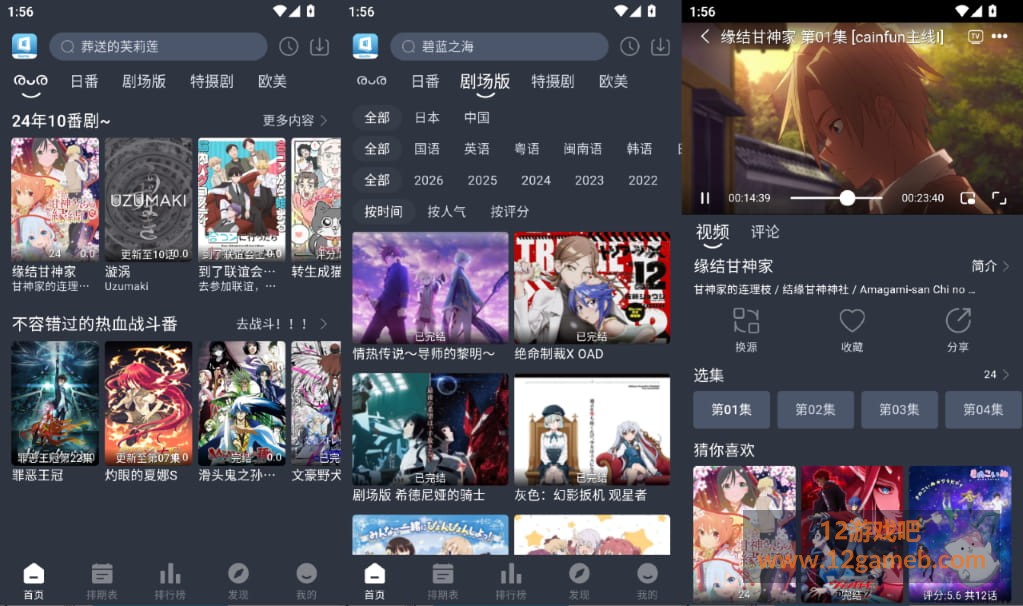The image size is (1023, 606).
Task: Expand the 简介 synopsis
Action: (990, 265)
